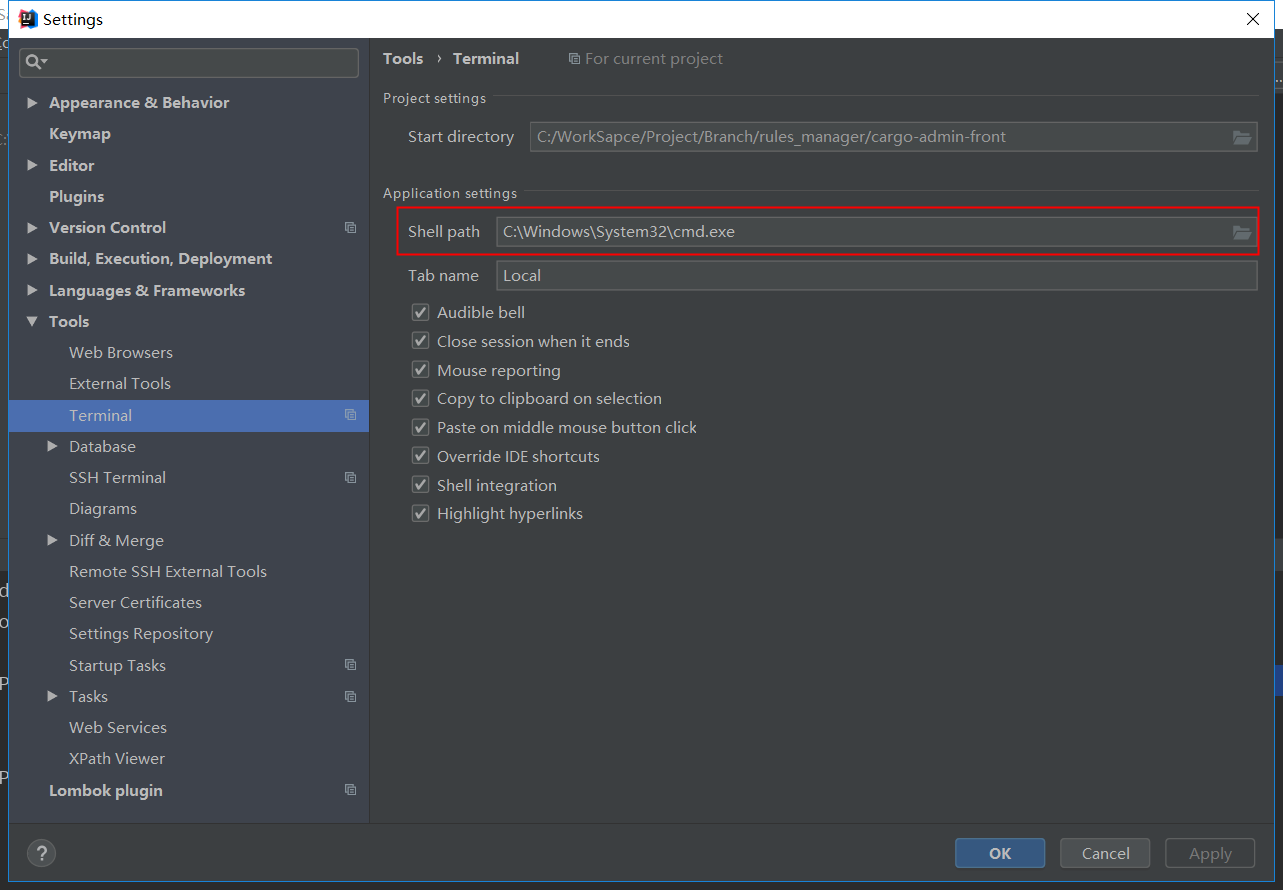Click the Terminal breadcrumb label
The image size is (1283, 890).
(486, 59)
